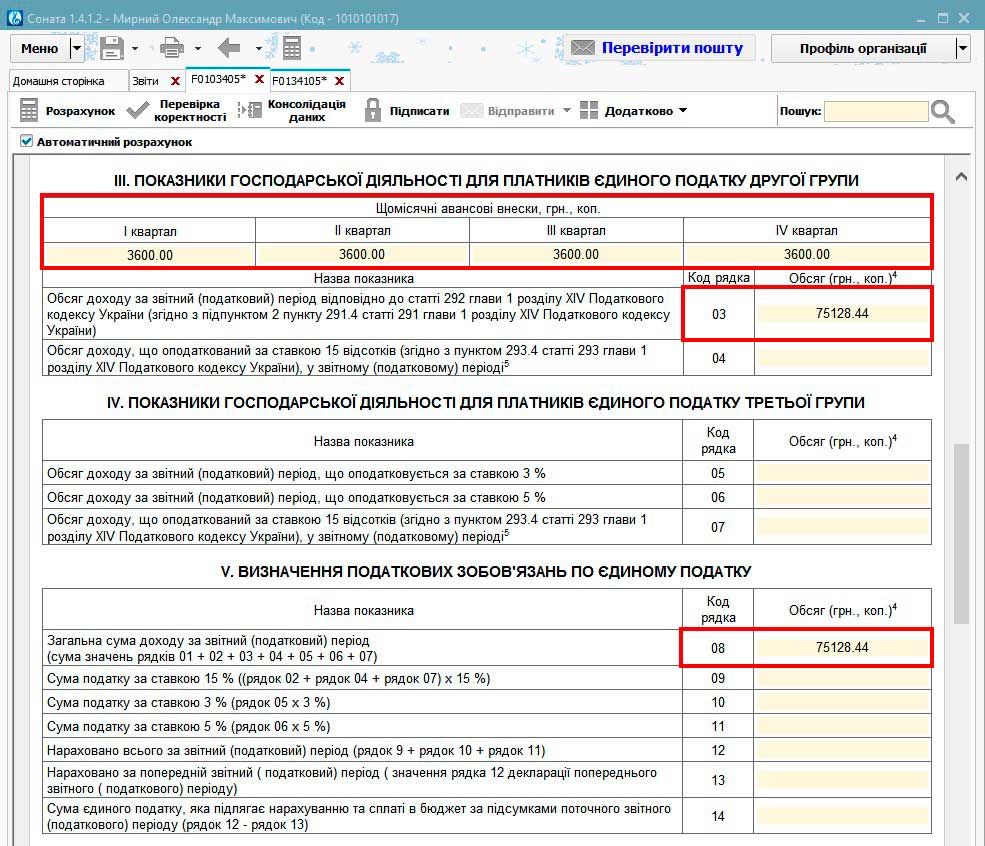Click row 04 income amount field
This screenshot has width=985, height=846.
point(842,358)
